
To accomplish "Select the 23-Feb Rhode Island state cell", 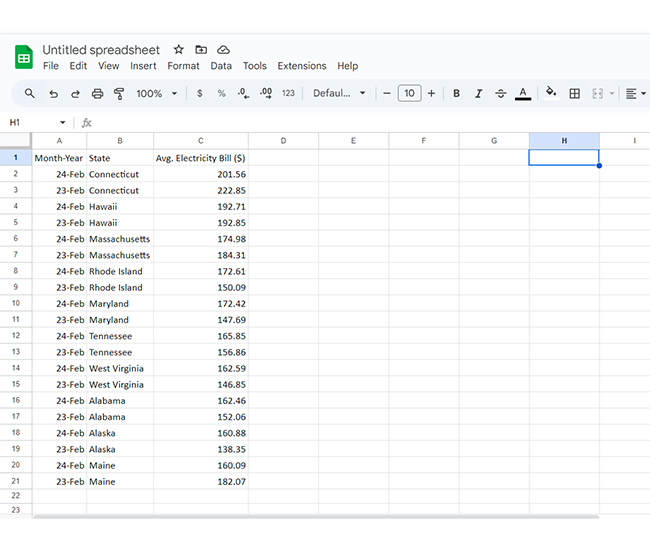I will click(120, 287).
